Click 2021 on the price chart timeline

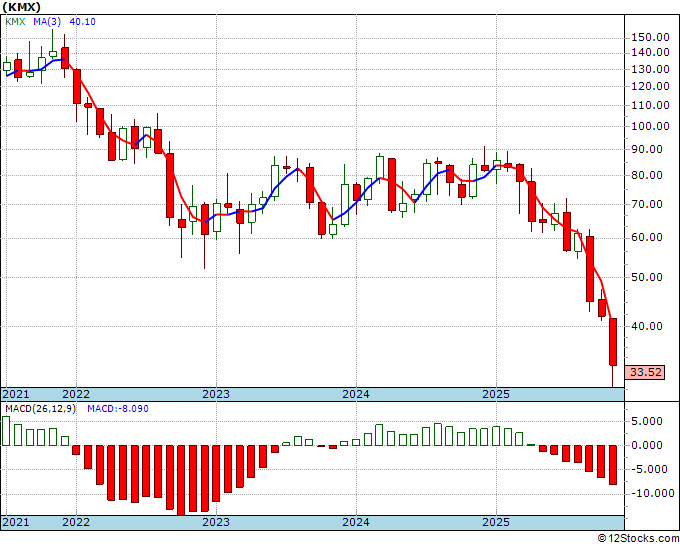[x=16, y=394]
